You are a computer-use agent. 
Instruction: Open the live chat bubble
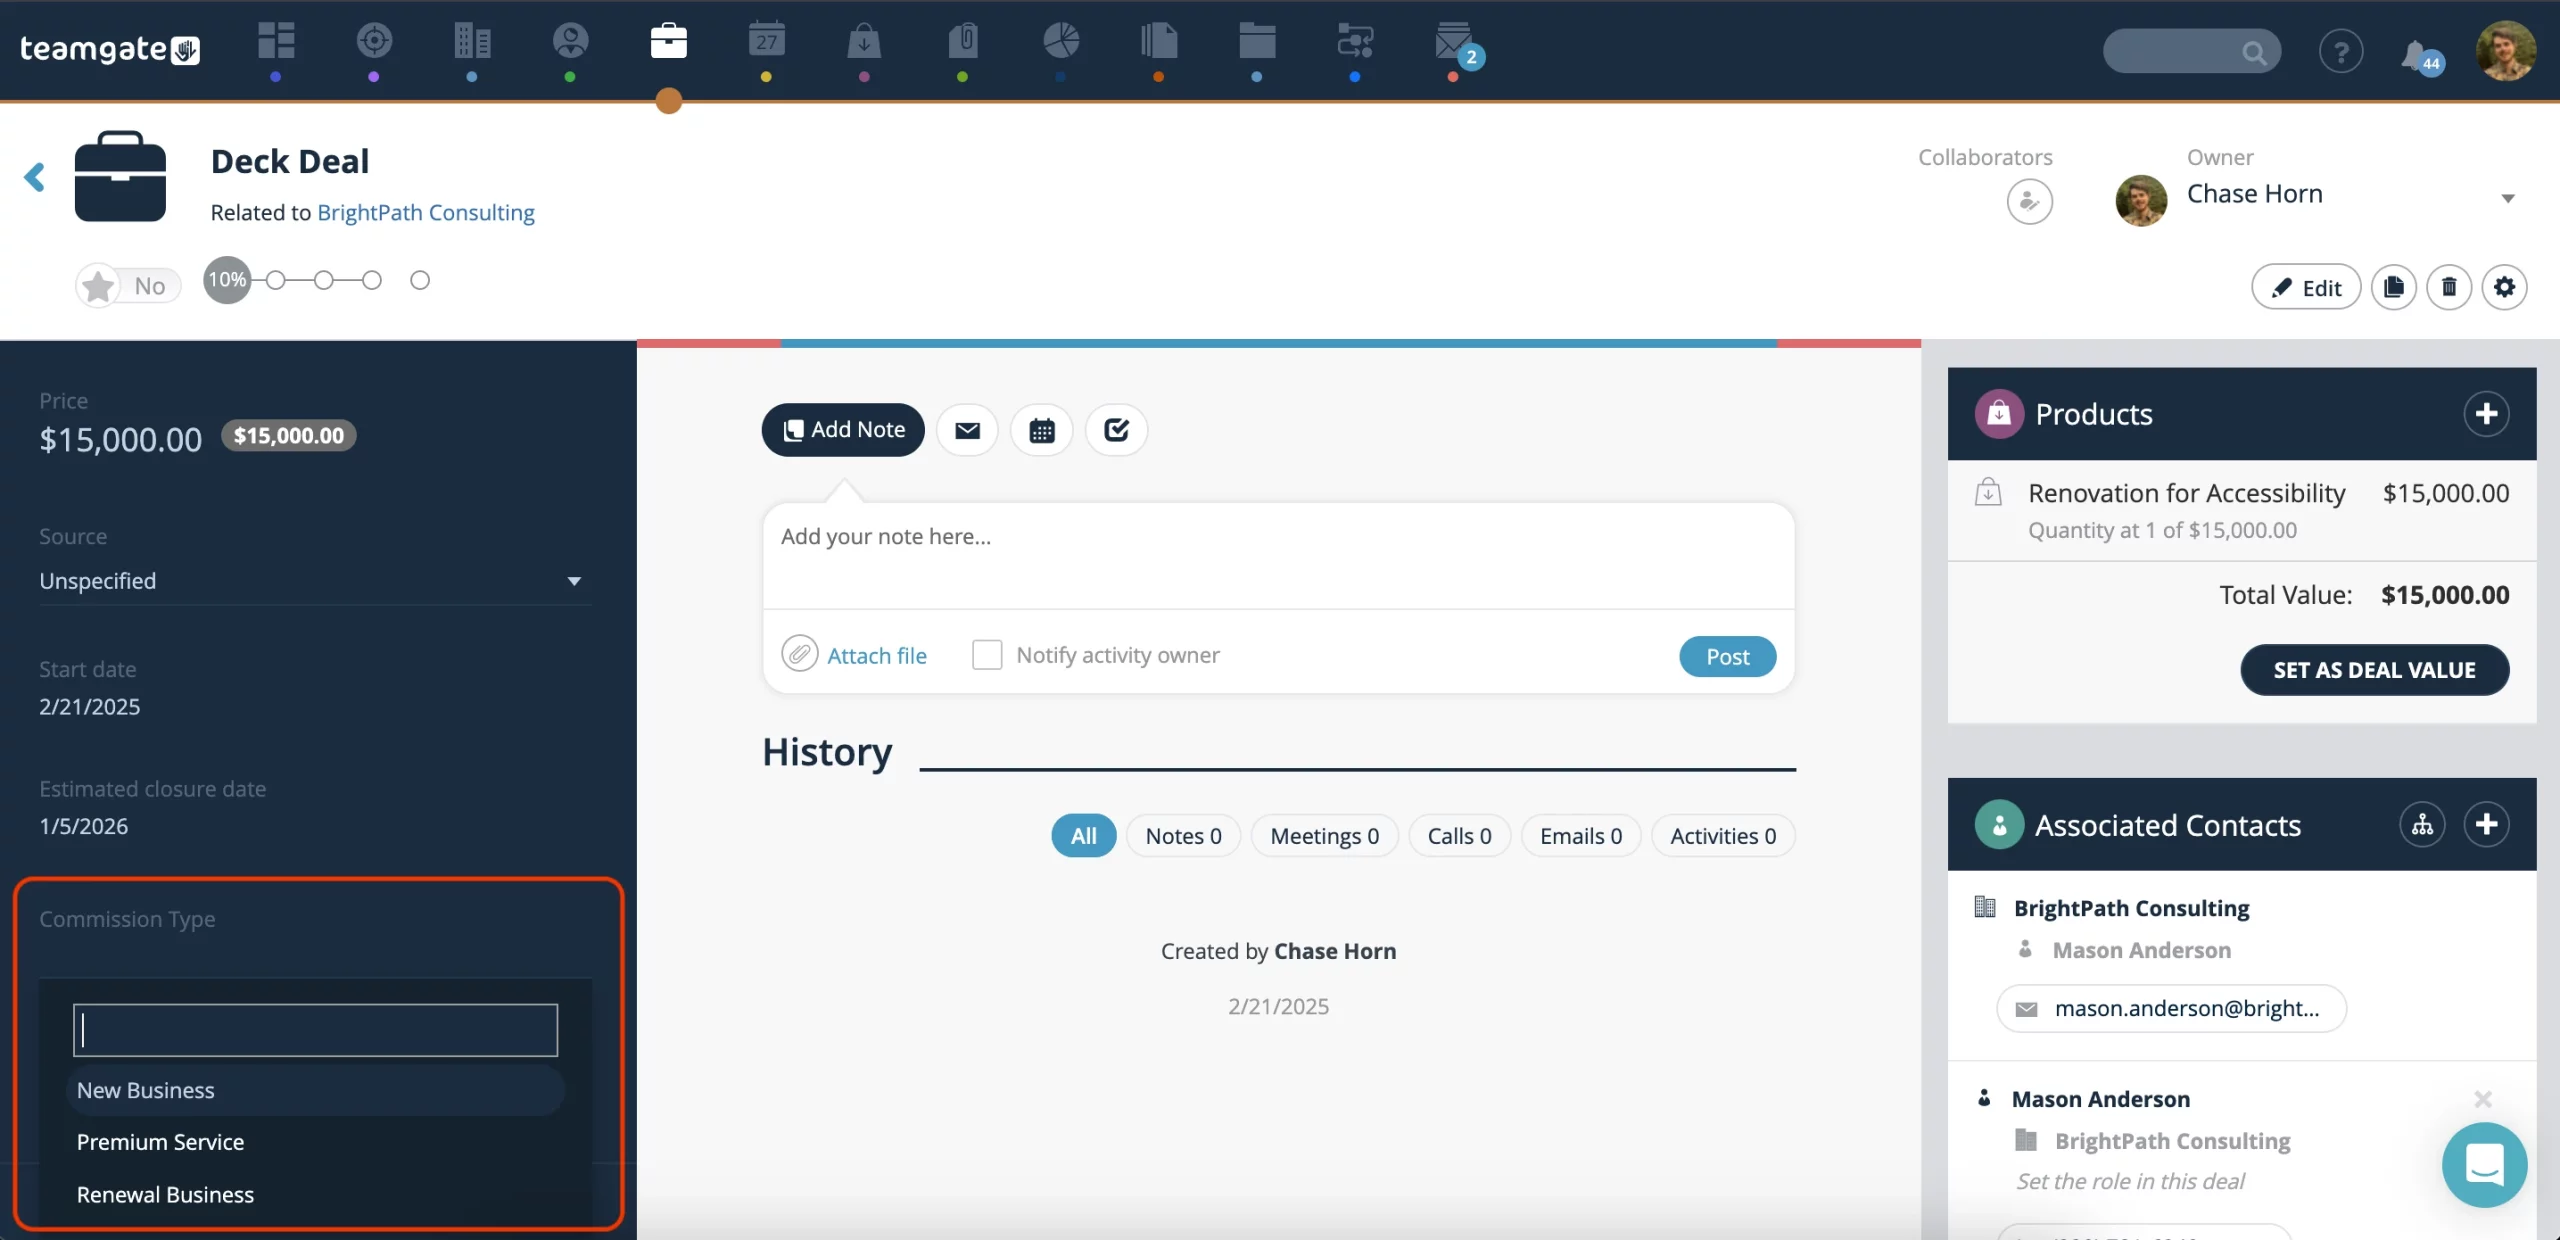[x=2484, y=1165]
